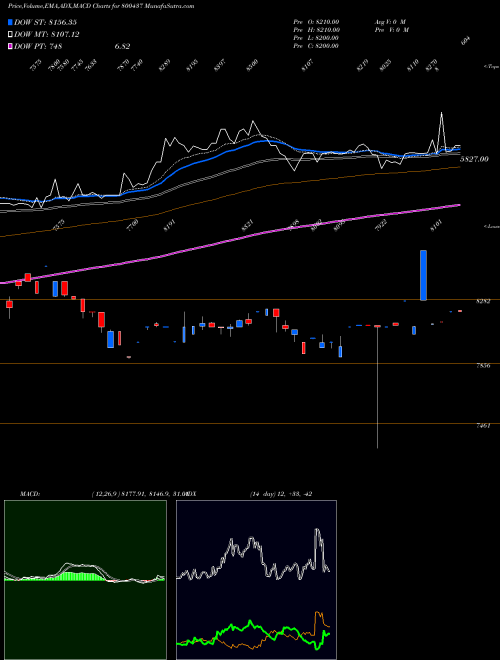Click the ADX (14 day) values text
This screenshot has height=660, width=500.
280,494
